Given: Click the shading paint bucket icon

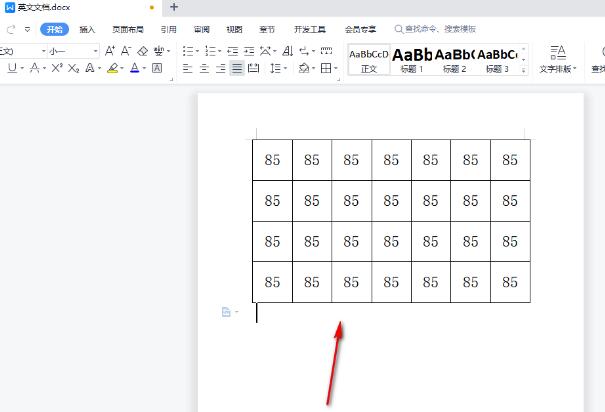Looking at the screenshot, I should (304, 69).
